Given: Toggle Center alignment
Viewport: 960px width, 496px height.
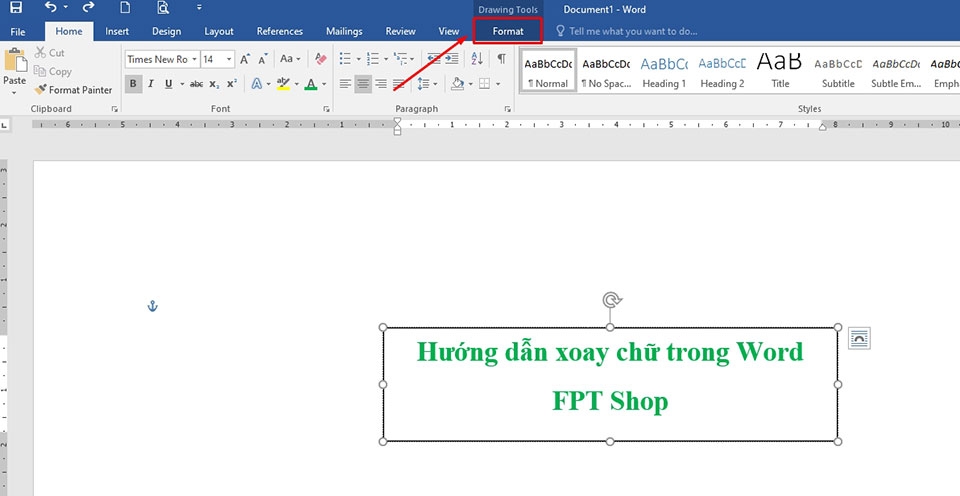Looking at the screenshot, I should [363, 84].
